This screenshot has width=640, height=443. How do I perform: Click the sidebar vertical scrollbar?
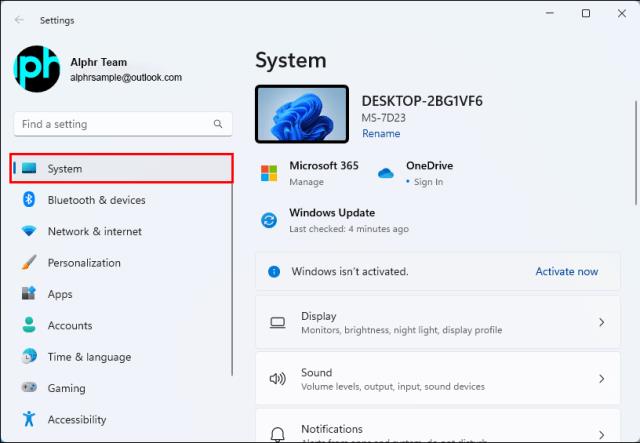pyautogui.click(x=232, y=279)
